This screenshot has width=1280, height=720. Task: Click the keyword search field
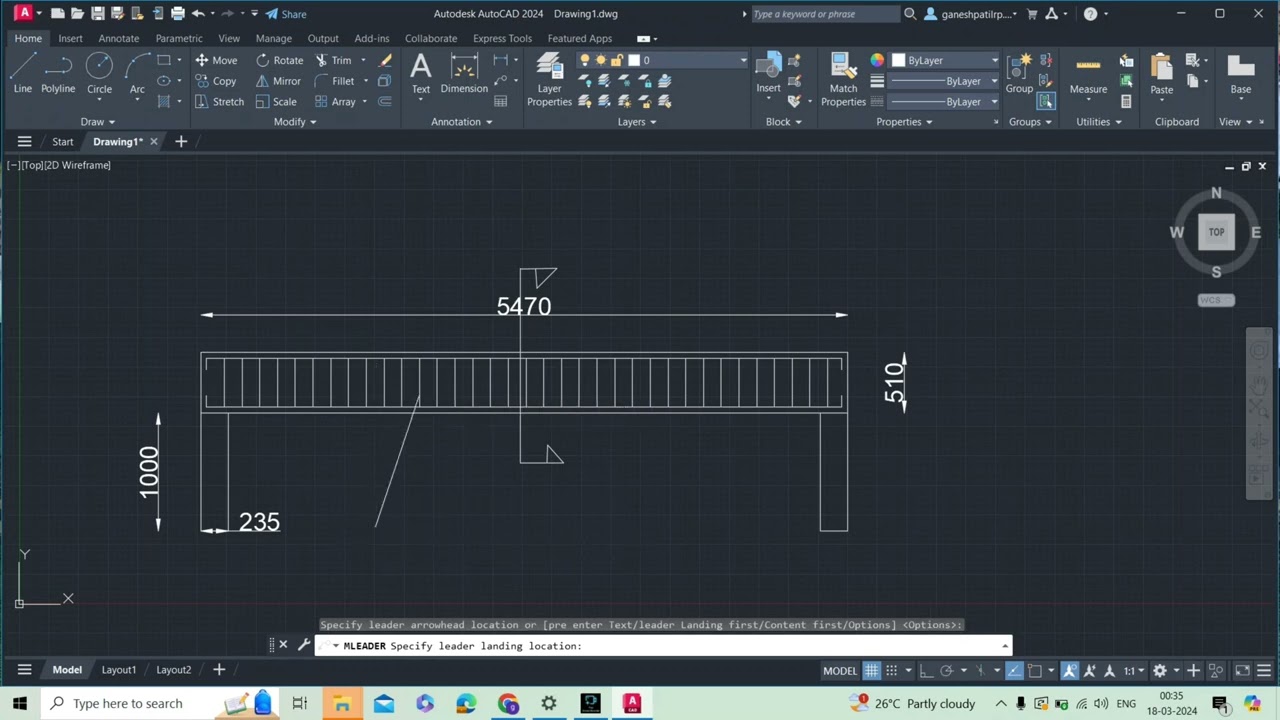(x=824, y=14)
